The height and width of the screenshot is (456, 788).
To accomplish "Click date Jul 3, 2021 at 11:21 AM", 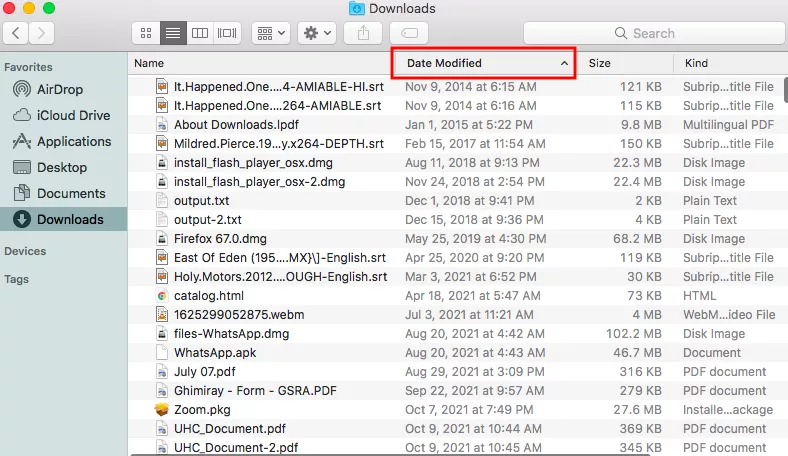I will (469, 315).
